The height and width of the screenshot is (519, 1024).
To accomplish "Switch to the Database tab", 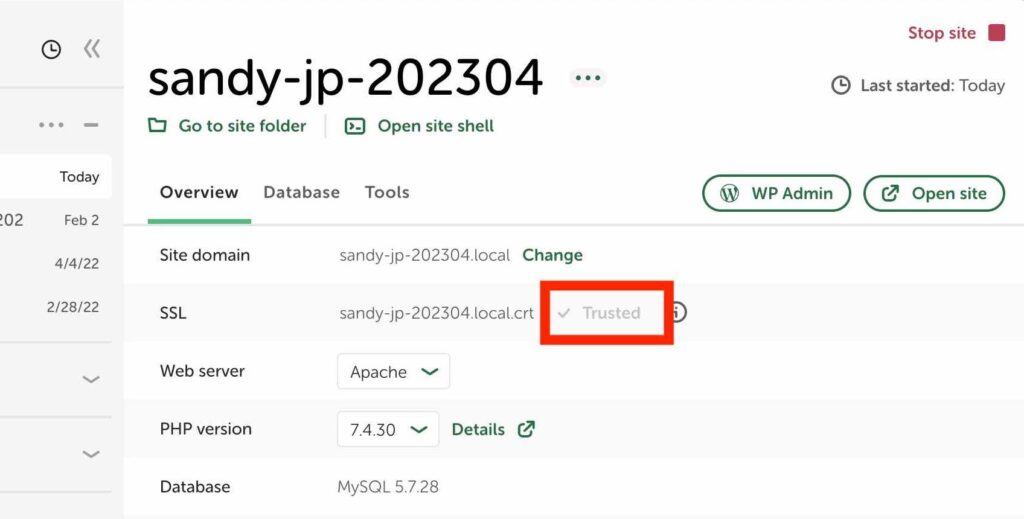I will (302, 193).
